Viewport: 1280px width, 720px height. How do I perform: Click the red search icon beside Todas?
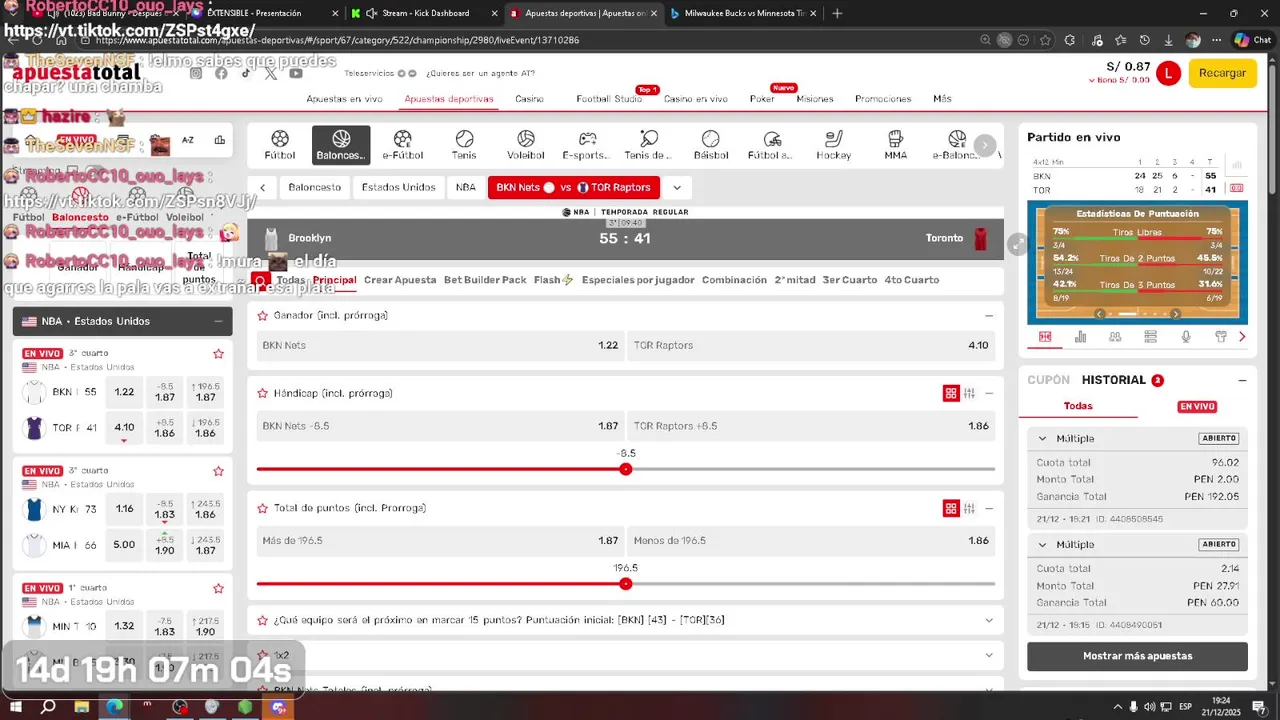[x=261, y=280]
